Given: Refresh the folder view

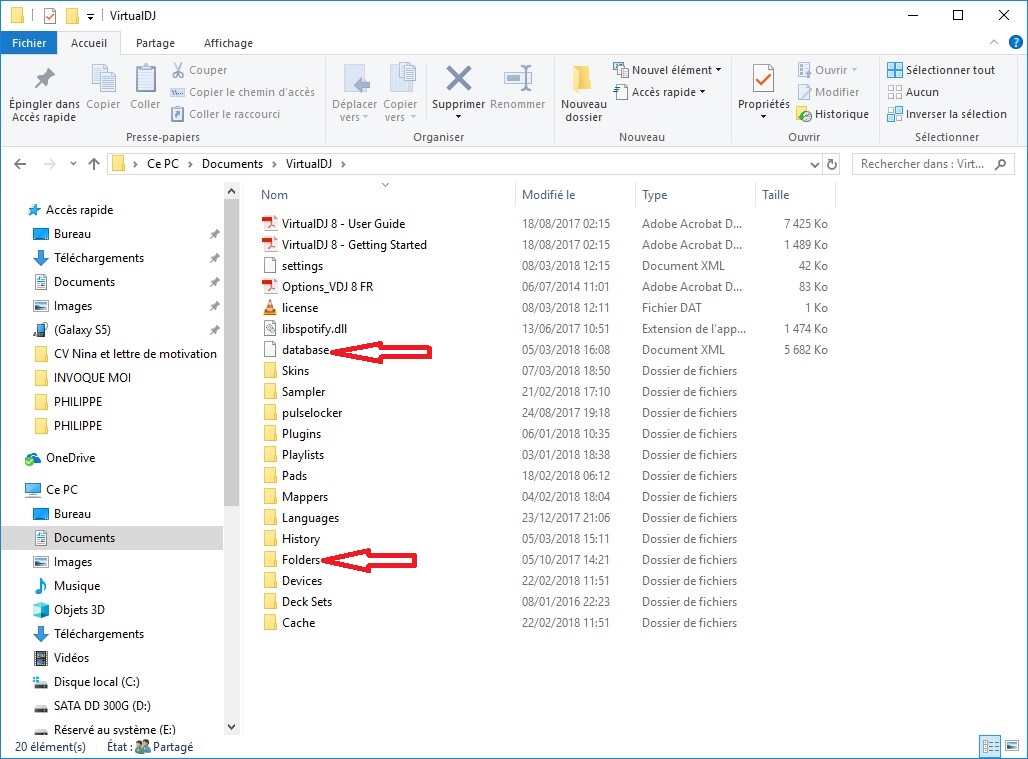Looking at the screenshot, I should point(832,164).
